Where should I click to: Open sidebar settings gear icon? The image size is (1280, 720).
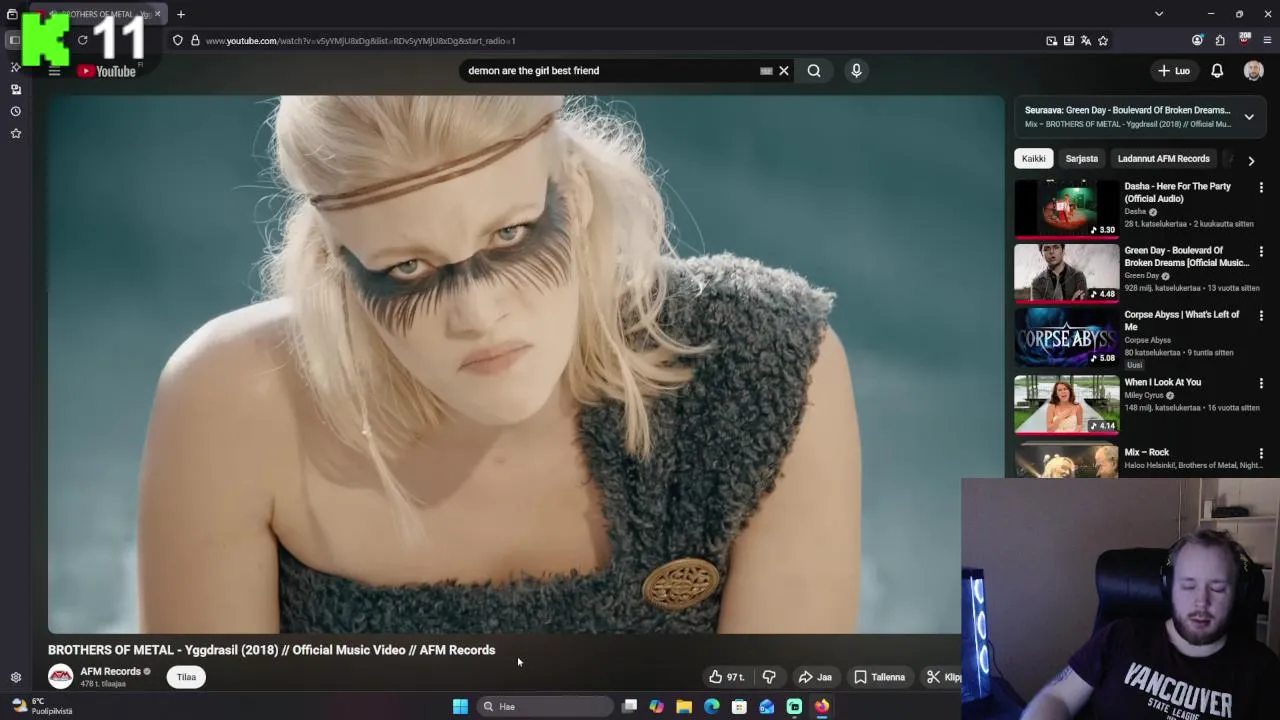pyautogui.click(x=15, y=677)
